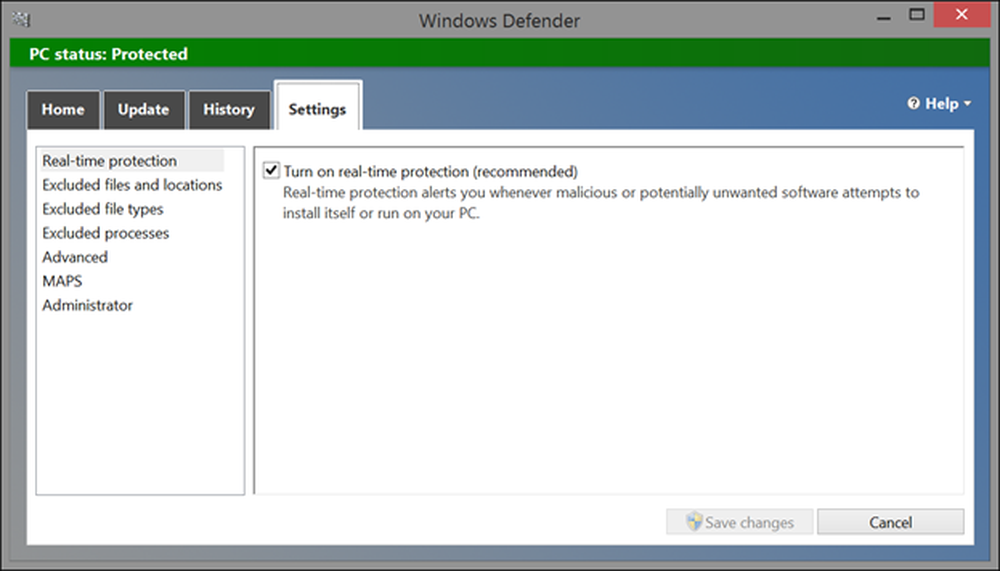Open the Help dropdown arrow
The width and height of the screenshot is (1000, 571).
coord(967,103)
